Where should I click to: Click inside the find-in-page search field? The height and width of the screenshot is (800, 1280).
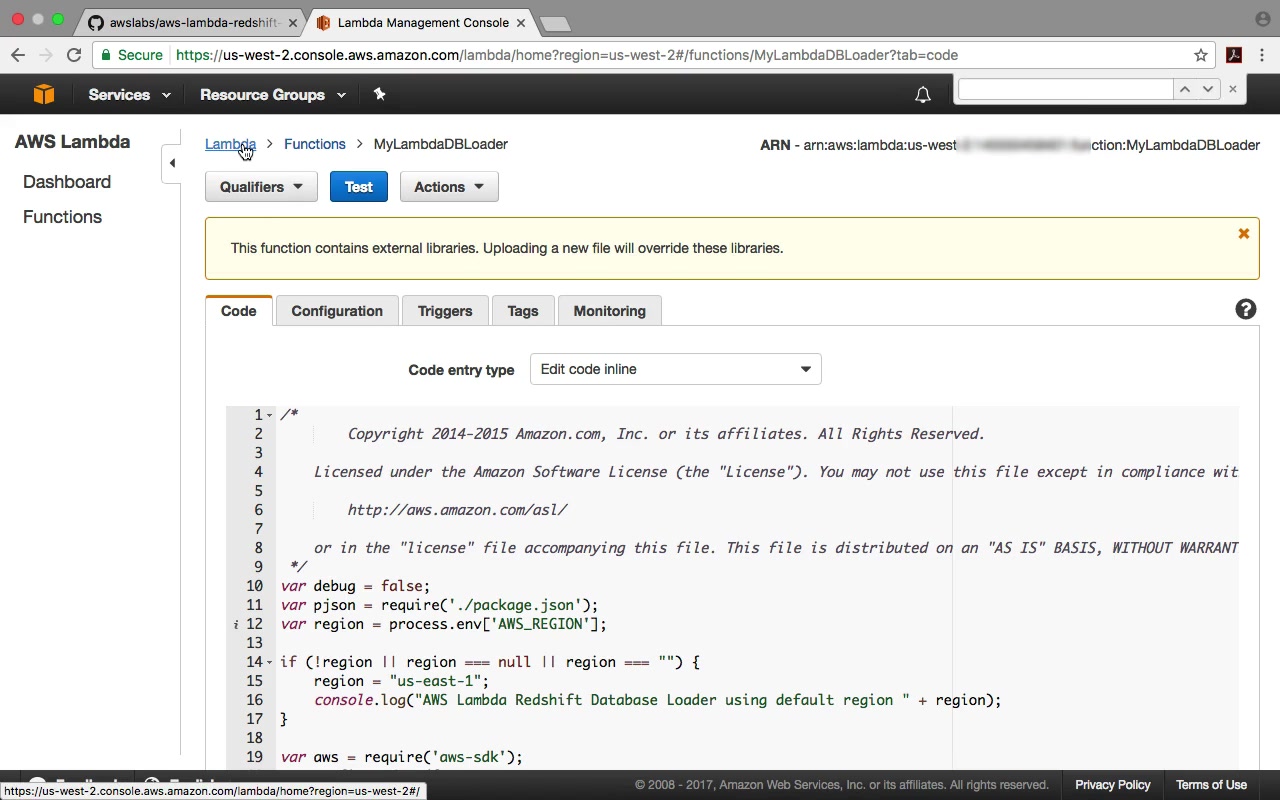pyautogui.click(x=1064, y=89)
